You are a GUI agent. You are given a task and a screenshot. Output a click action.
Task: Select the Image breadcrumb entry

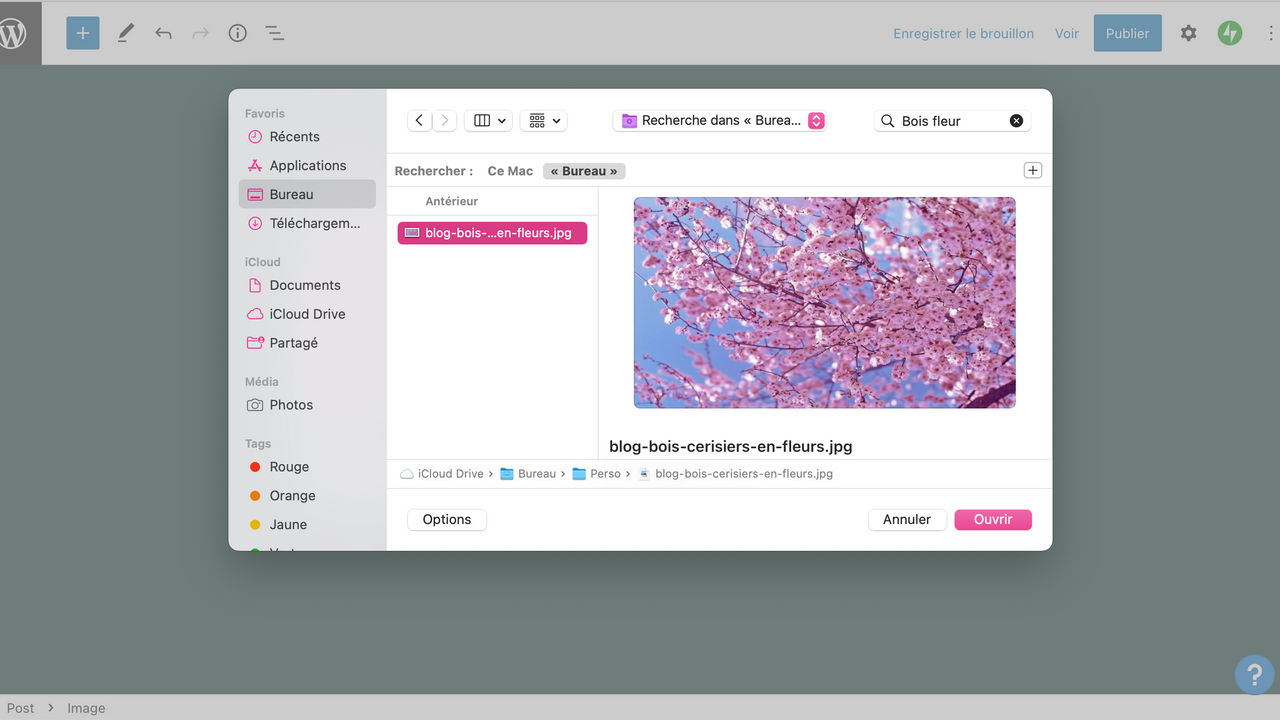(86, 707)
